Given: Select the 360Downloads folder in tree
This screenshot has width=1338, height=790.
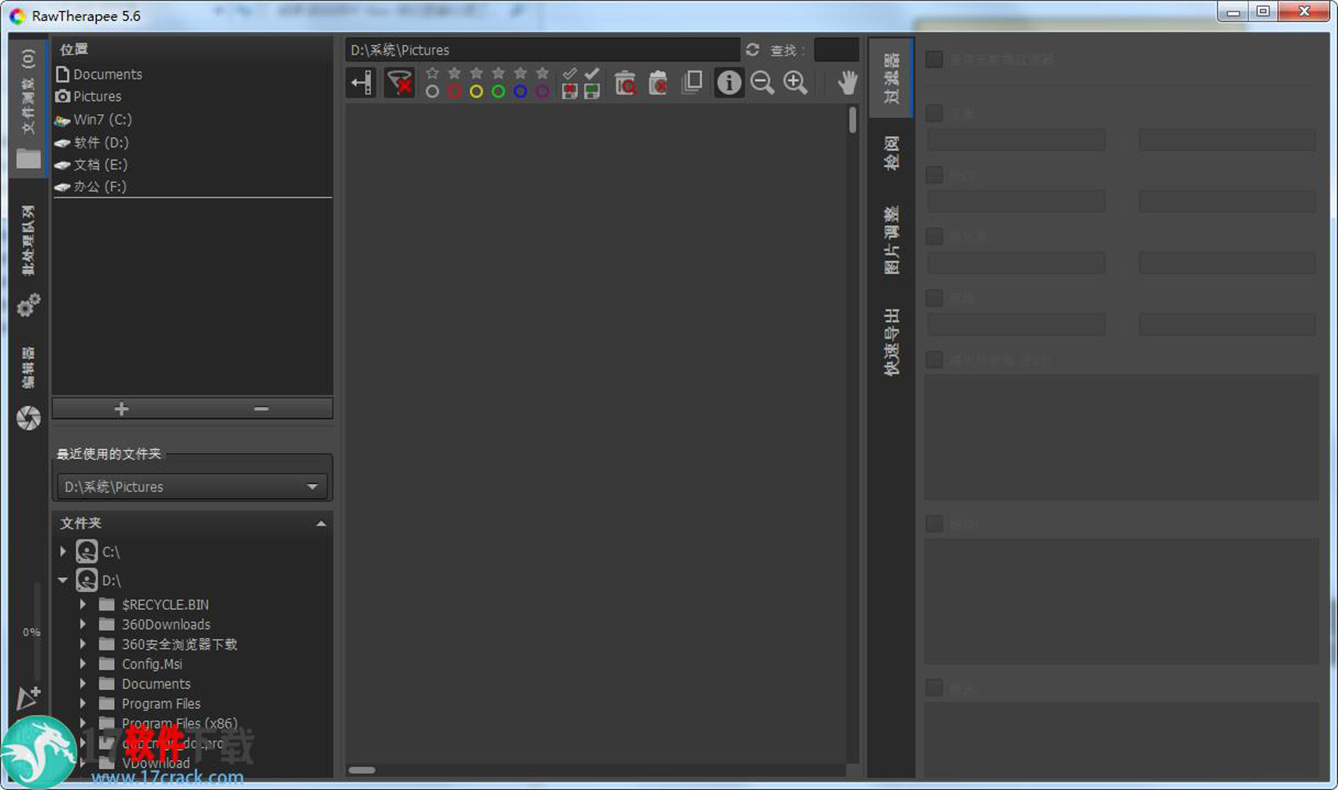Looking at the screenshot, I should point(166,624).
